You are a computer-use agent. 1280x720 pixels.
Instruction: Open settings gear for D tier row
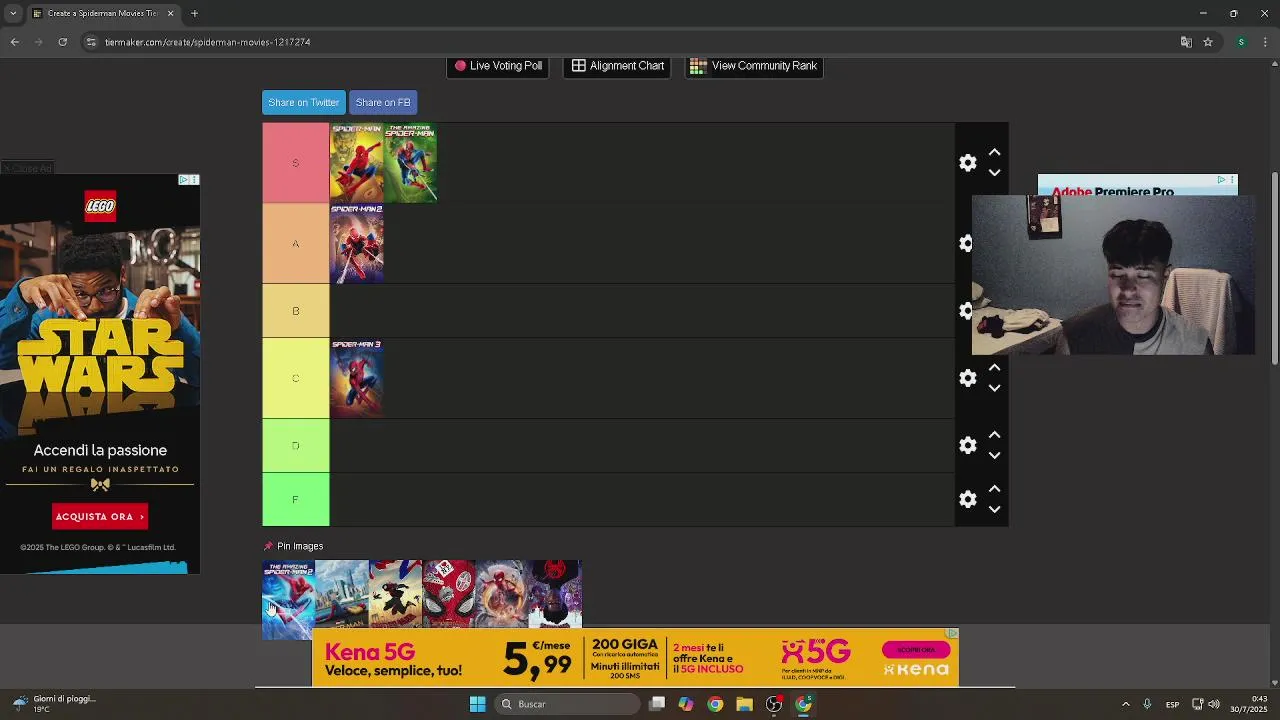click(x=967, y=445)
